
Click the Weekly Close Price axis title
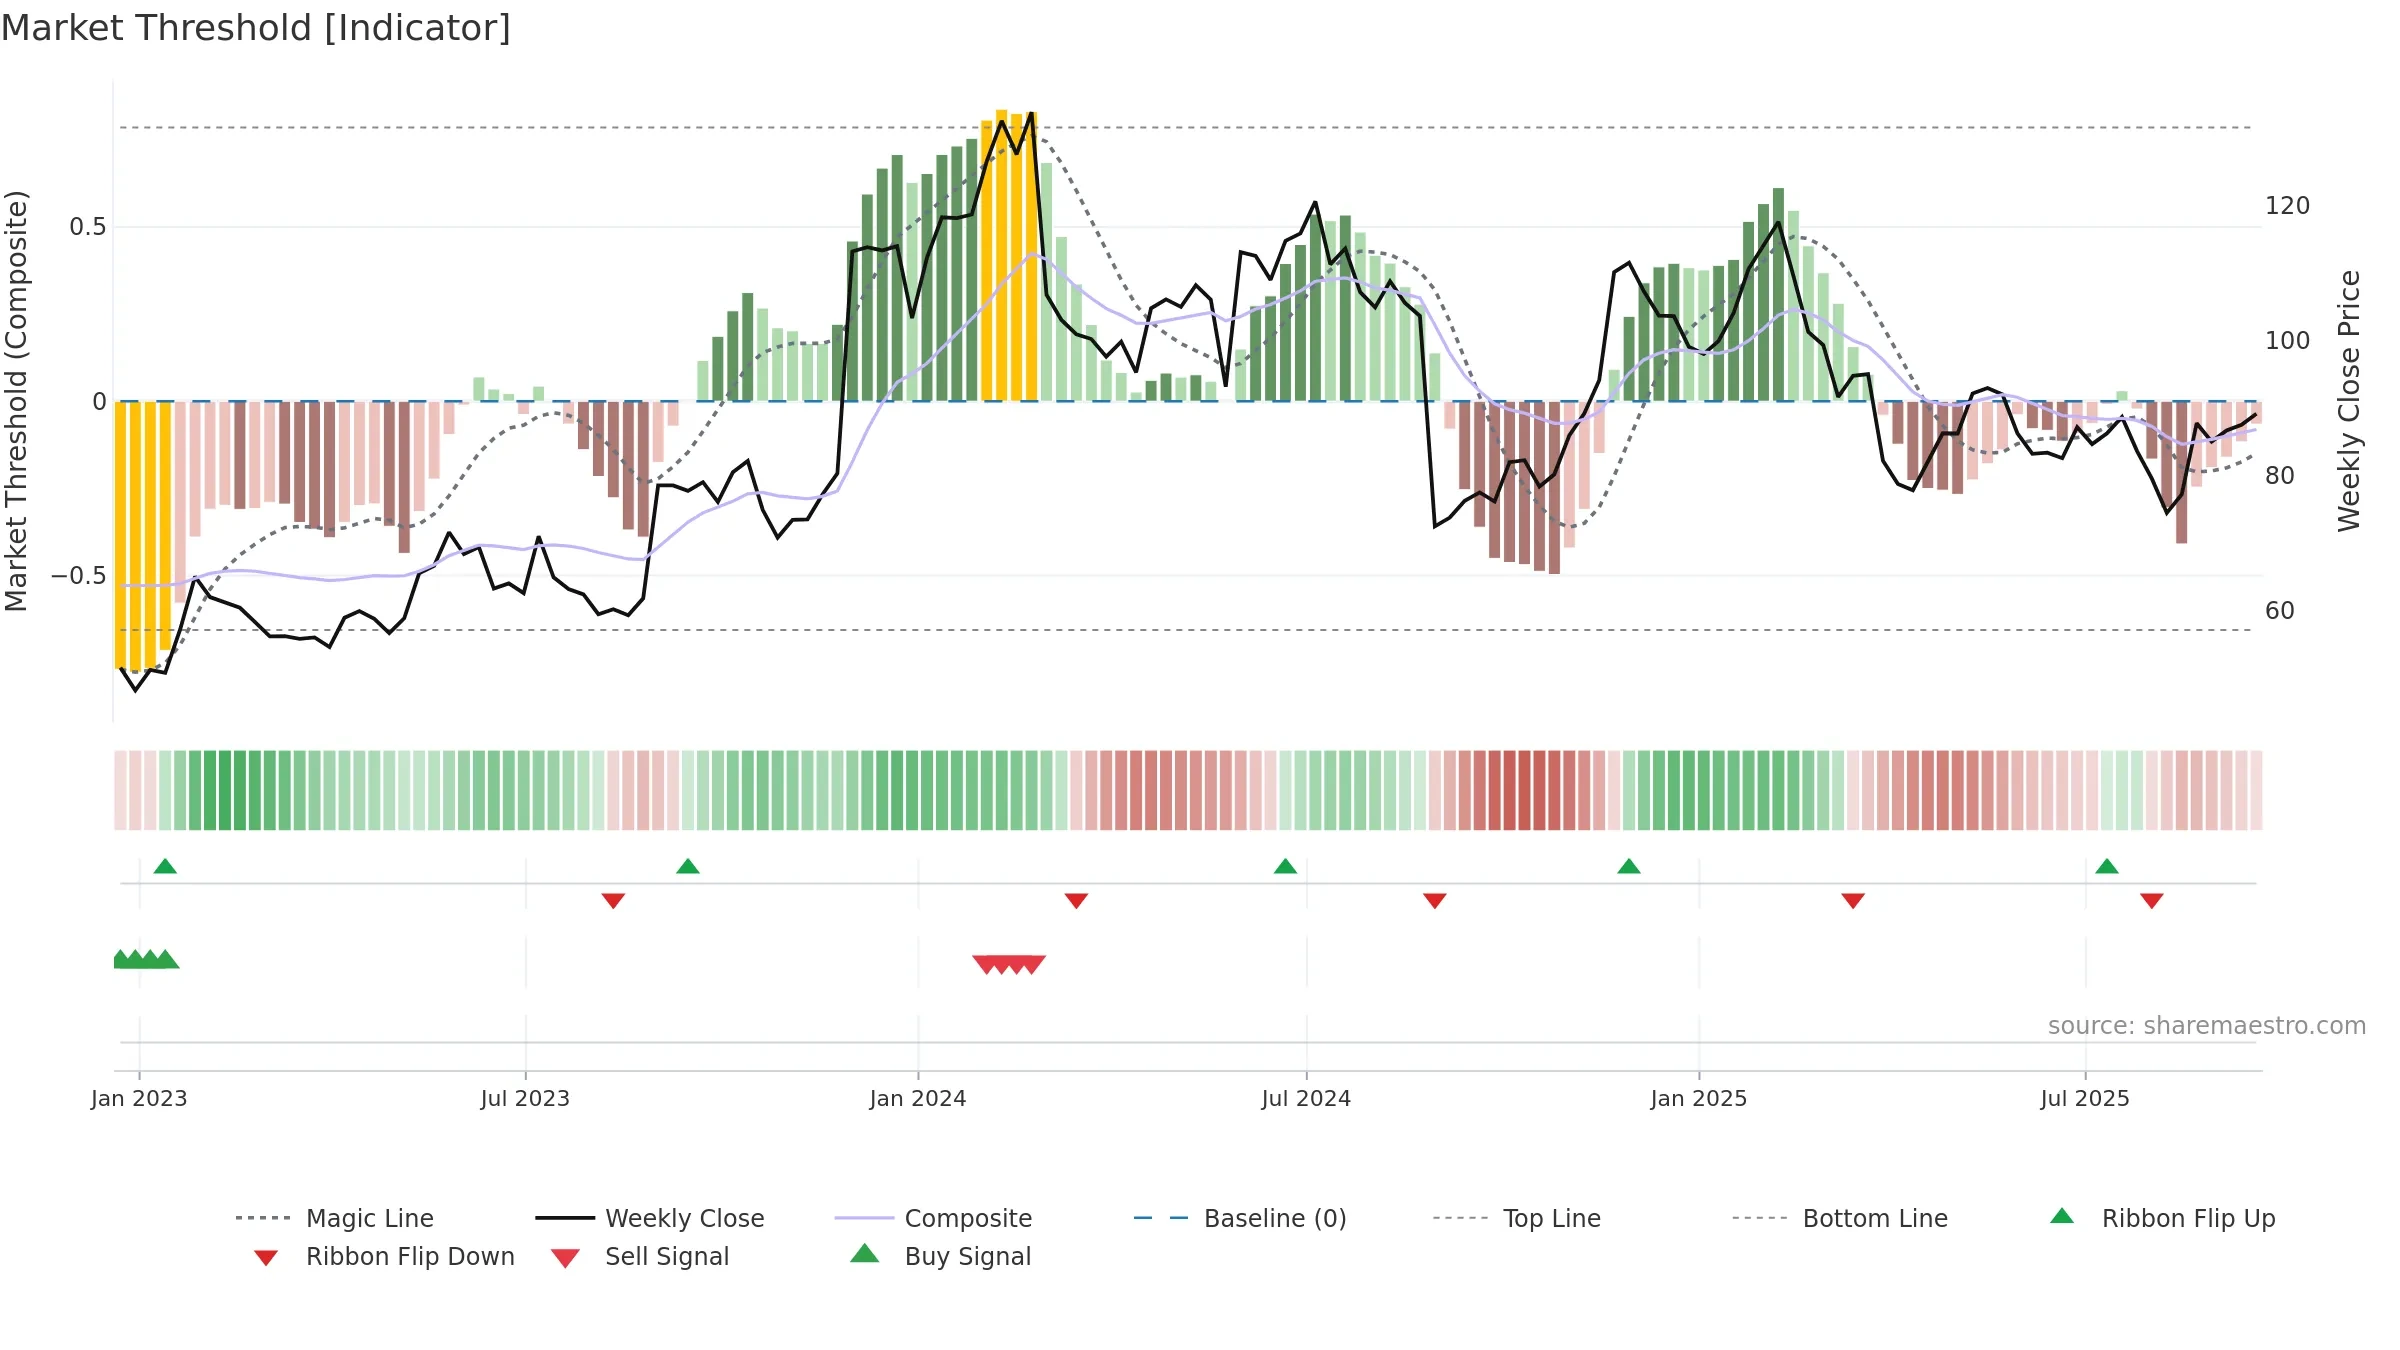pyautogui.click(x=2349, y=401)
